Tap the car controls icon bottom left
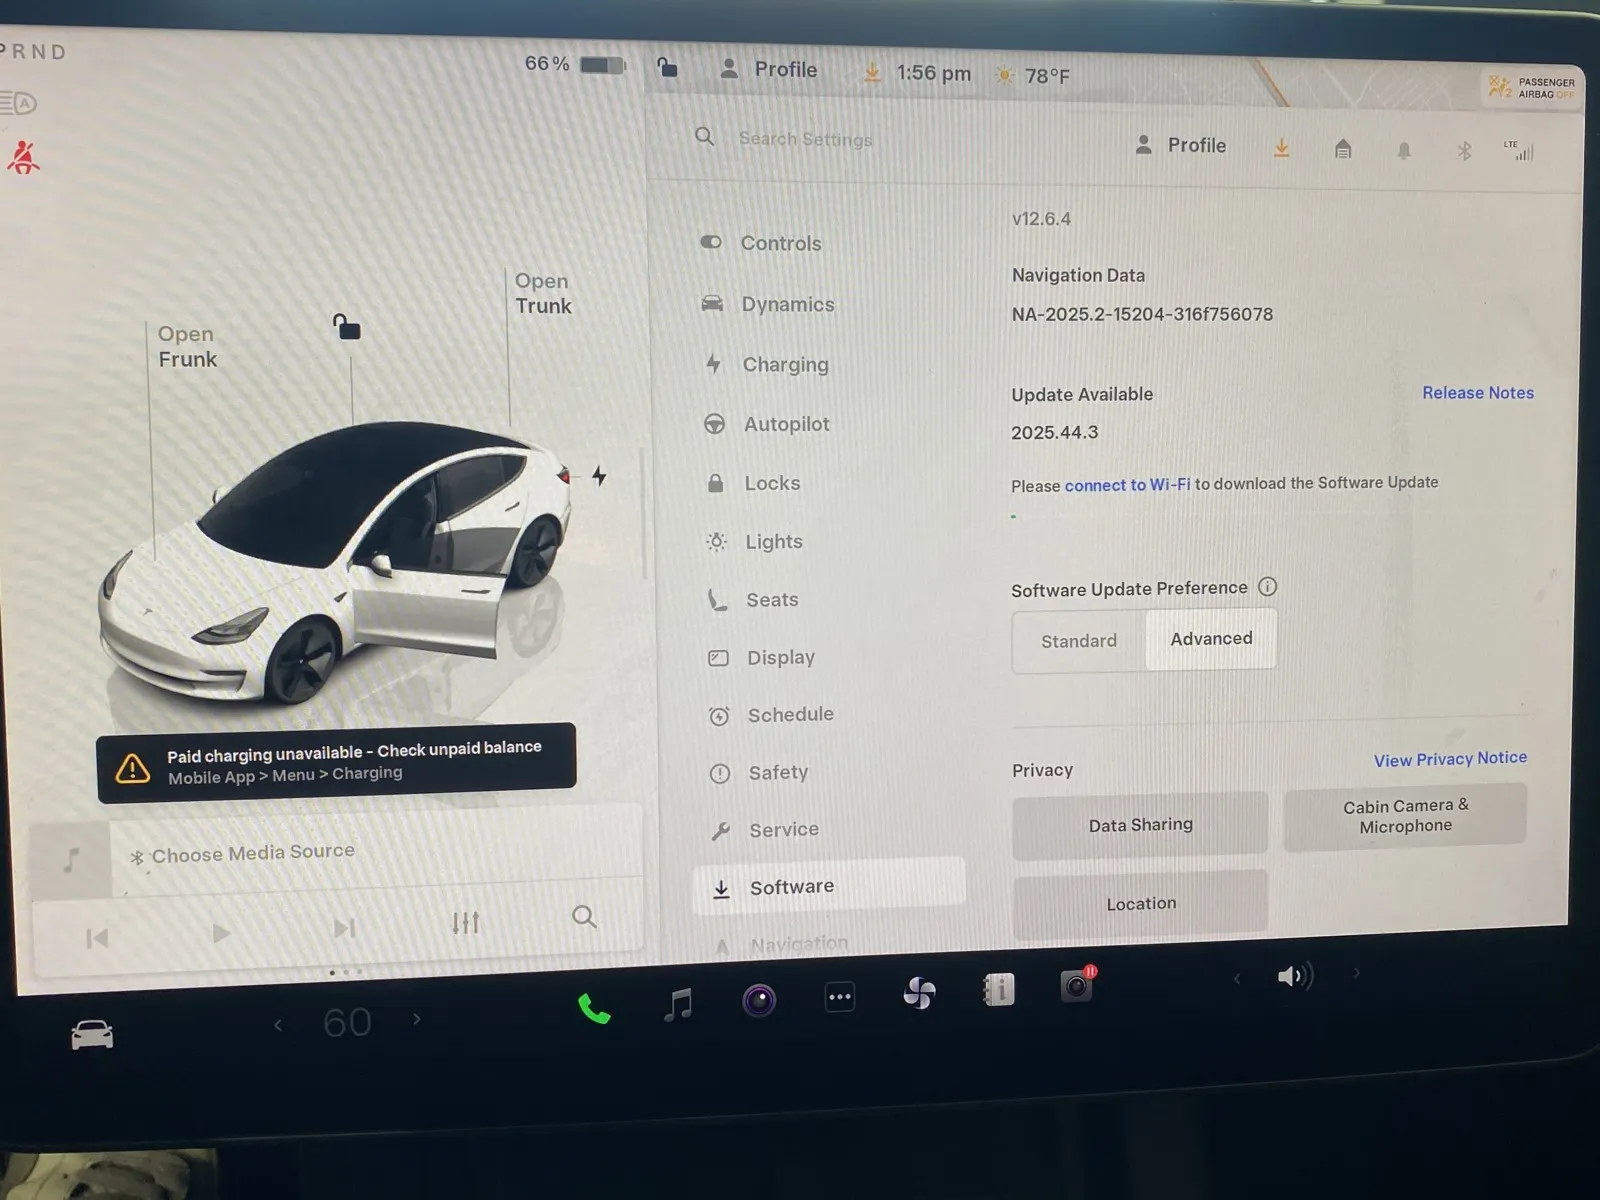 [92, 1035]
